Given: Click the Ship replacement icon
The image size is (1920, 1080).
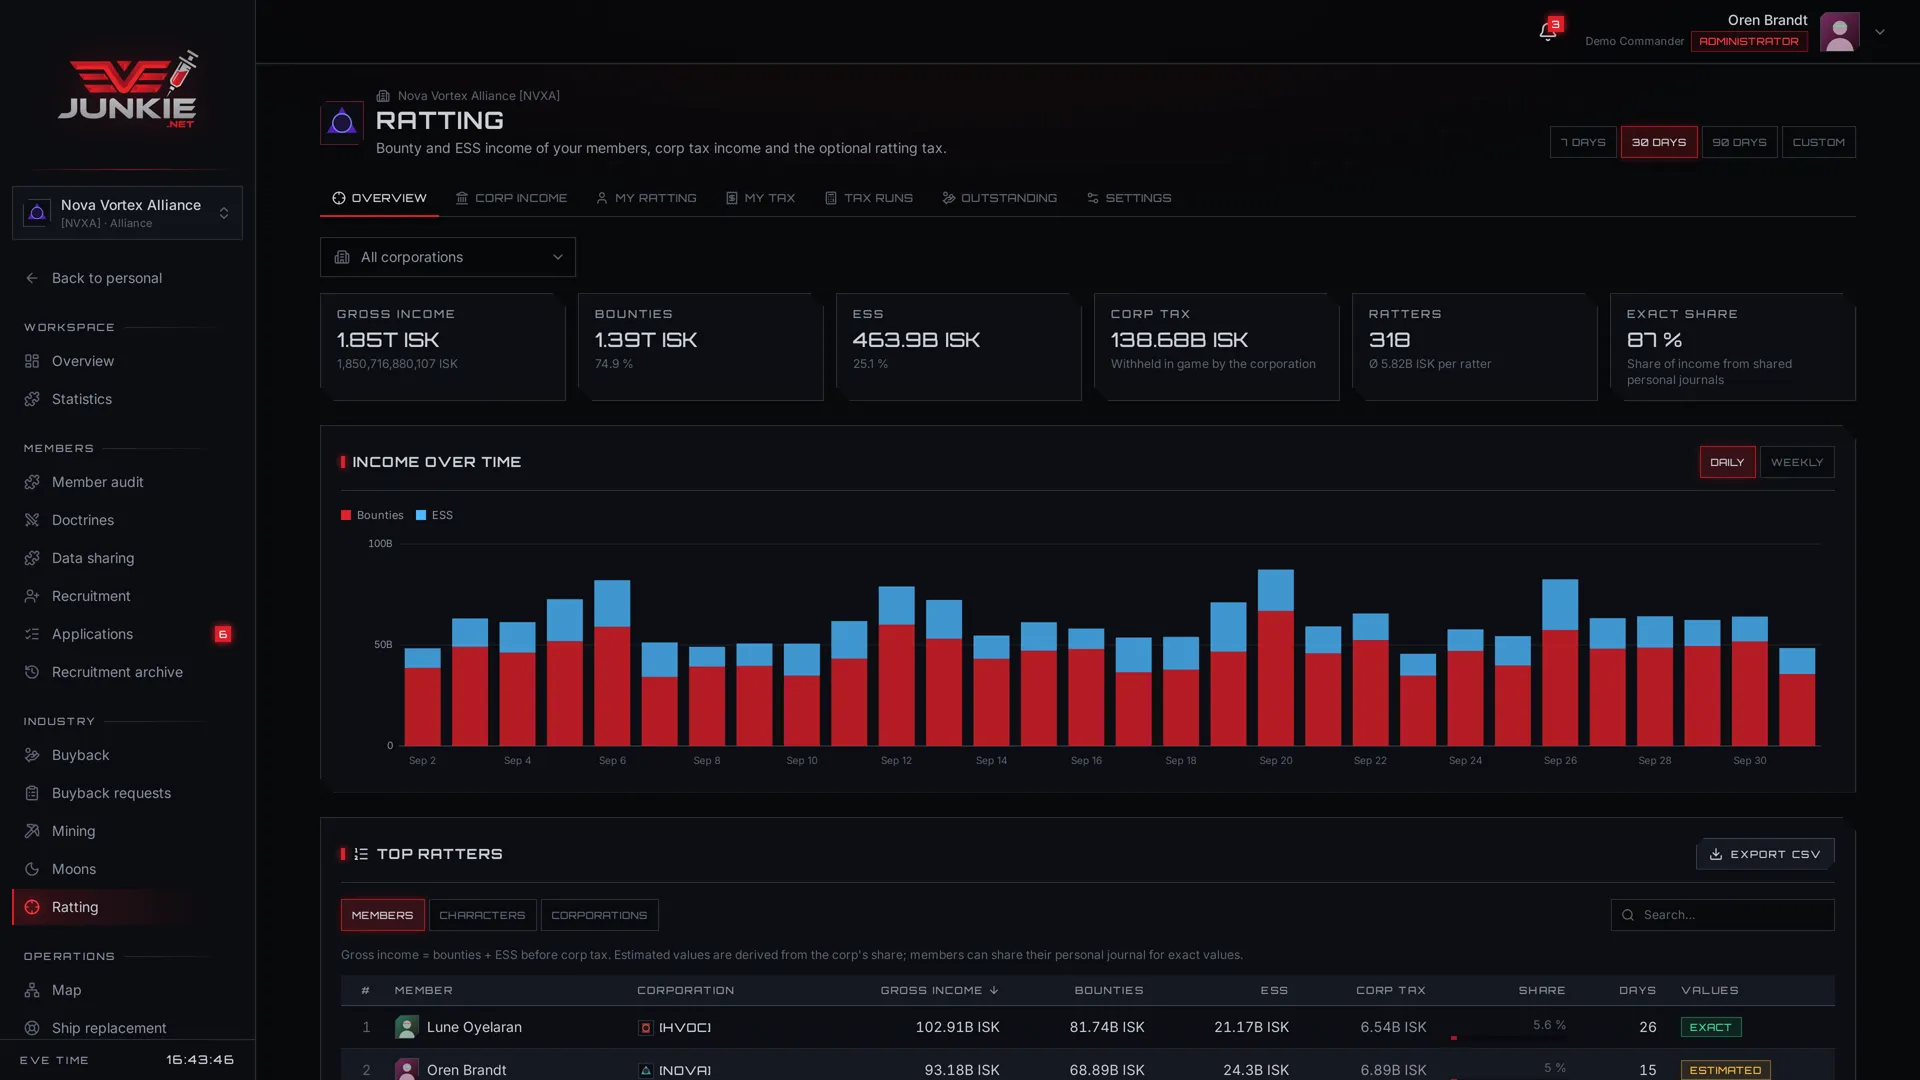Looking at the screenshot, I should (x=32, y=1028).
